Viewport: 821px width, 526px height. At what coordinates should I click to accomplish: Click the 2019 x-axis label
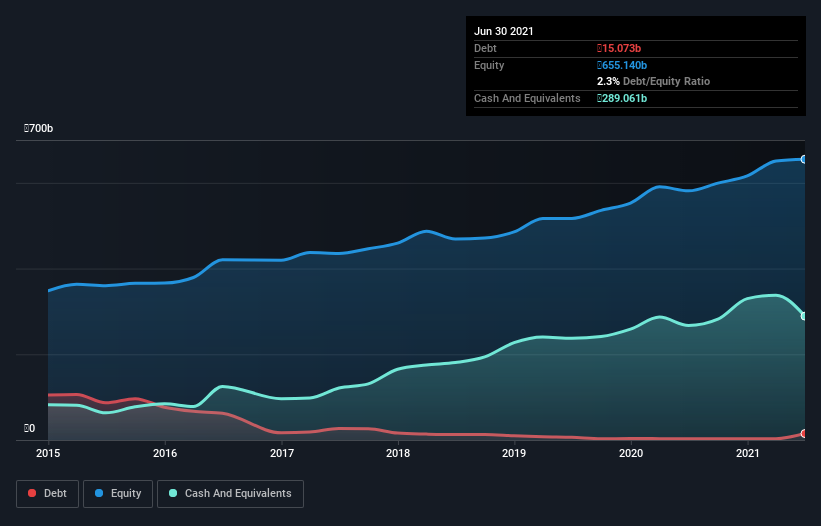pyautogui.click(x=514, y=453)
